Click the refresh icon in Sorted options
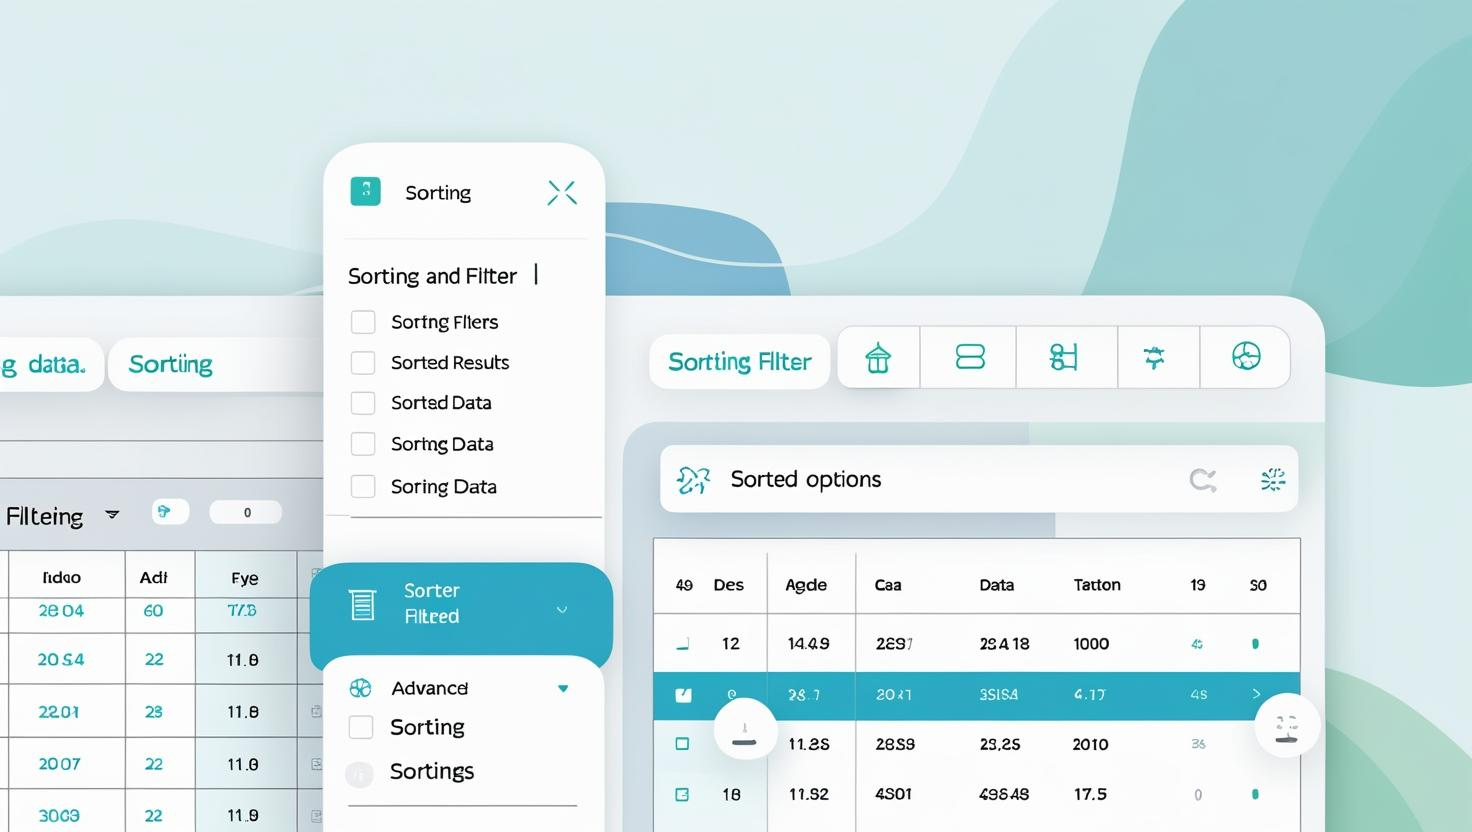 tap(1202, 480)
